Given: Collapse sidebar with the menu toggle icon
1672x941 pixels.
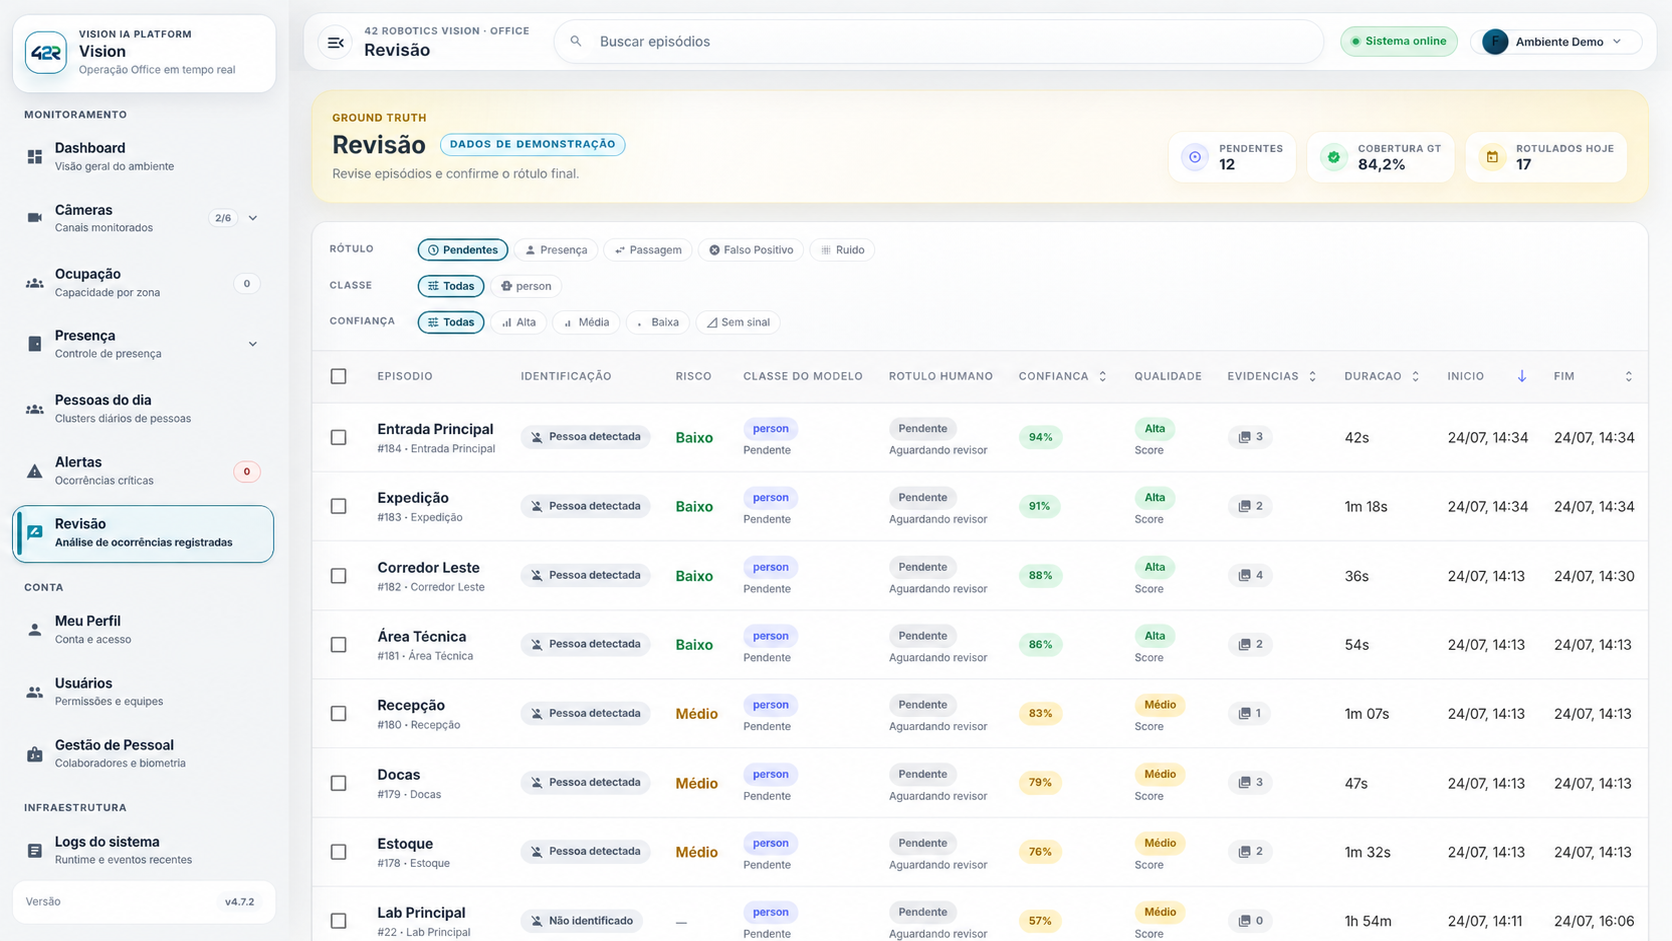Looking at the screenshot, I should [x=336, y=42].
